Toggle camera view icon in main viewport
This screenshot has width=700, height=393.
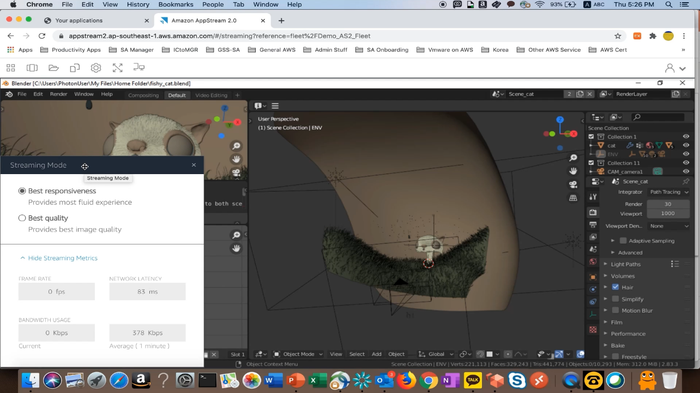point(573,184)
